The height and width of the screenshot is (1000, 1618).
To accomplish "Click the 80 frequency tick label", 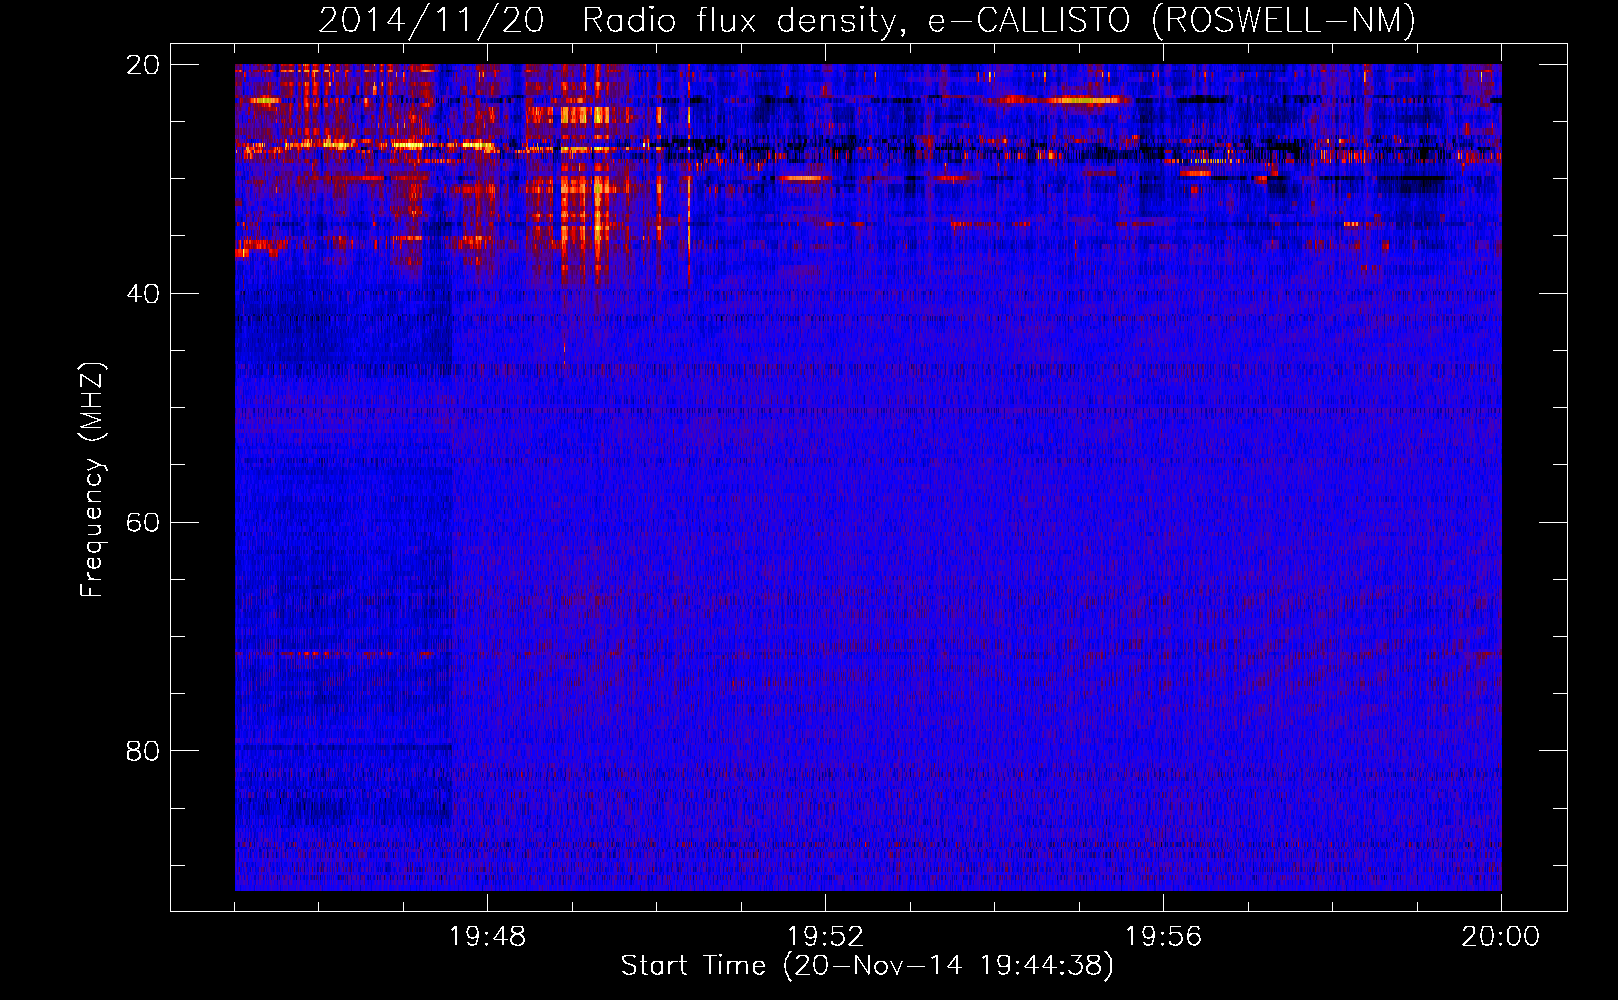I will [143, 751].
